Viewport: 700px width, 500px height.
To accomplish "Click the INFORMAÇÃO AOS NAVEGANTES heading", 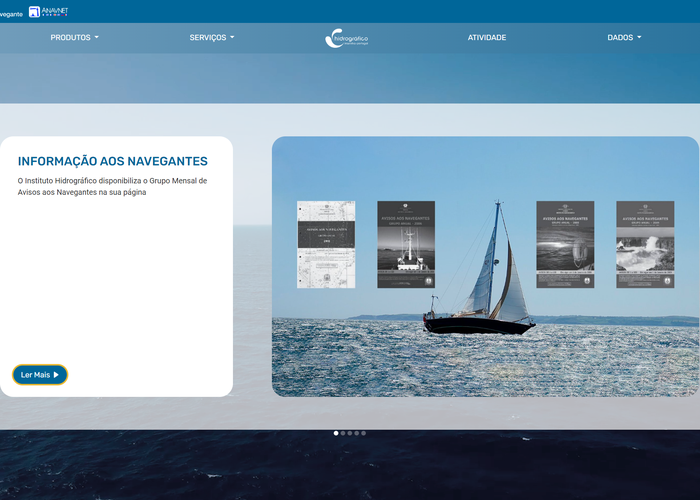I will pos(113,161).
